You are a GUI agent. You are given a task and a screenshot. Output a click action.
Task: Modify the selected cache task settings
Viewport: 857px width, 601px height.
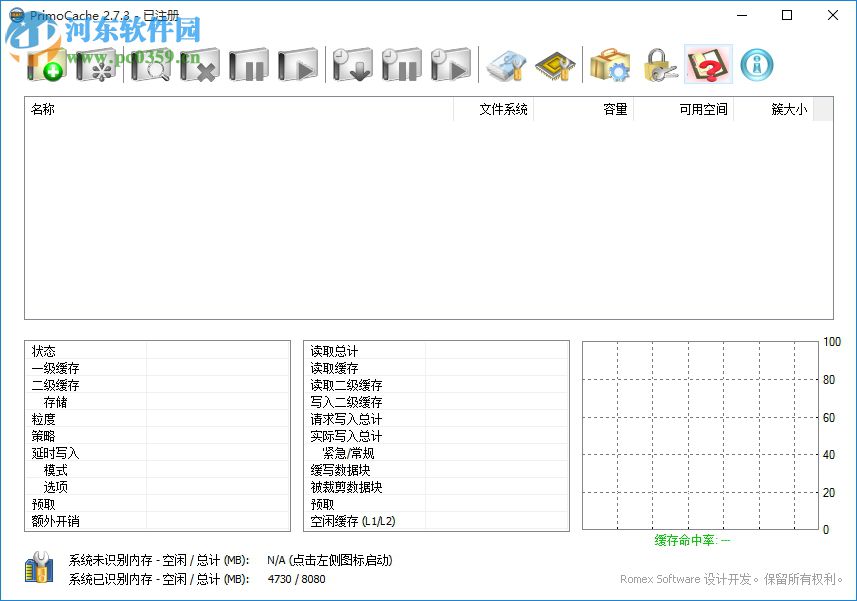(95, 65)
